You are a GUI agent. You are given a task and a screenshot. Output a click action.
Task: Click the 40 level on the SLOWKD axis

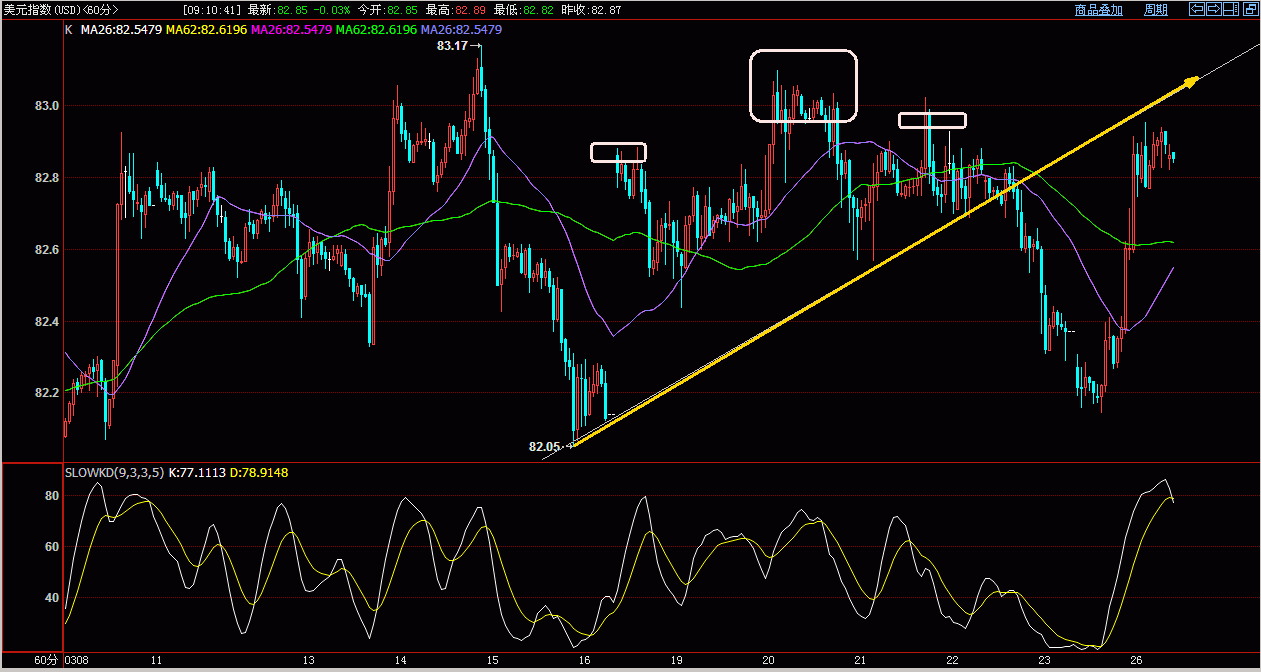coord(52,598)
